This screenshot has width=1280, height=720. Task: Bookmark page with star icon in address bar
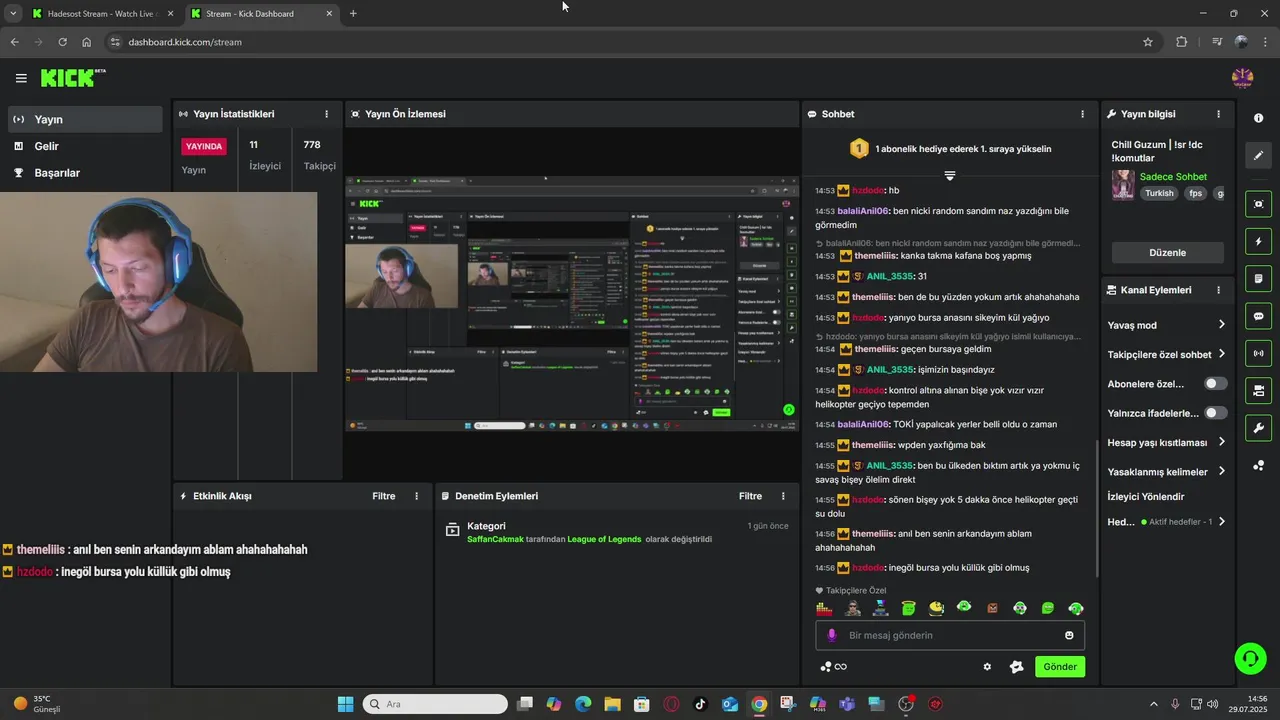[1148, 42]
